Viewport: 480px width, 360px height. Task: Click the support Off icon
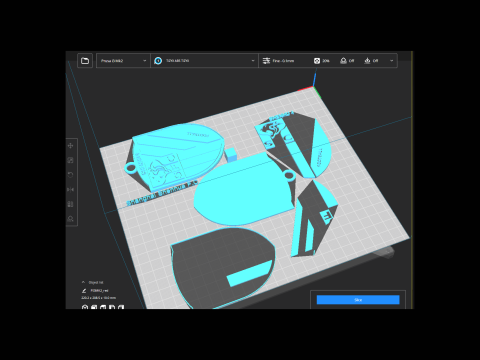343,61
